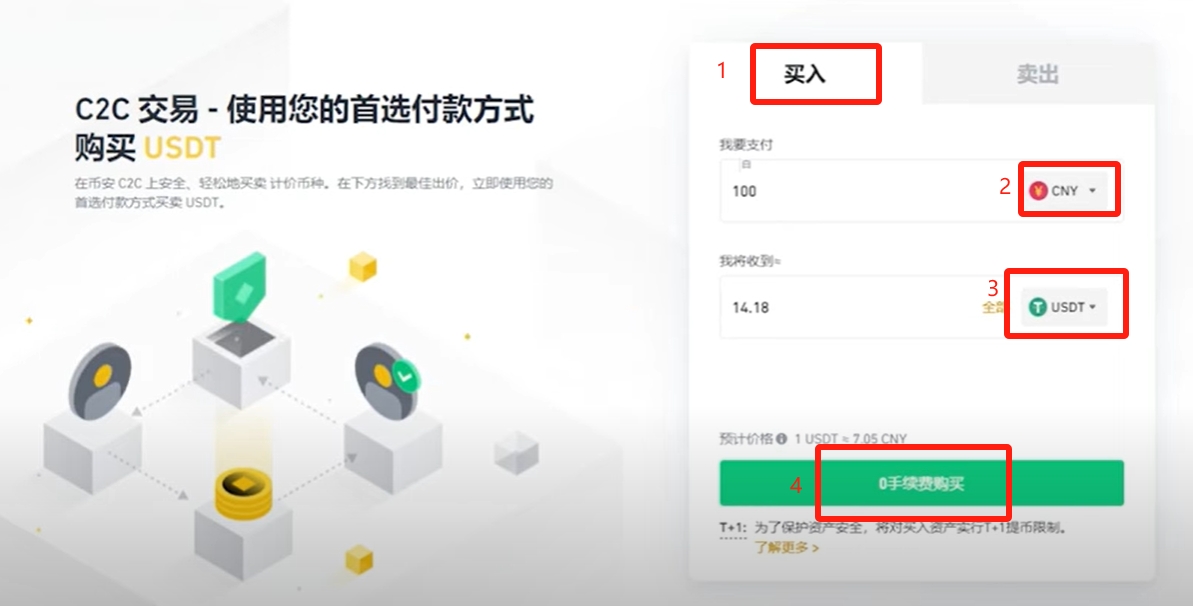
Task: Focus the 我要支付 amount field showing 100
Action: pos(867,190)
